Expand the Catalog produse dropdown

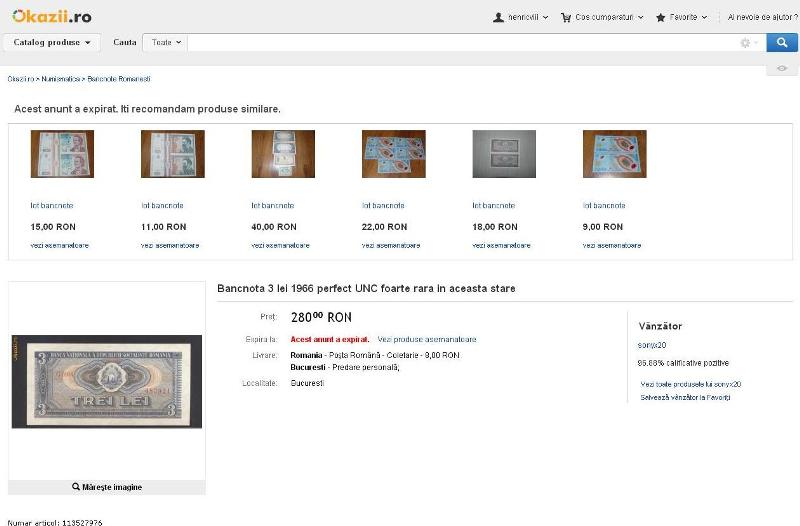tap(52, 42)
